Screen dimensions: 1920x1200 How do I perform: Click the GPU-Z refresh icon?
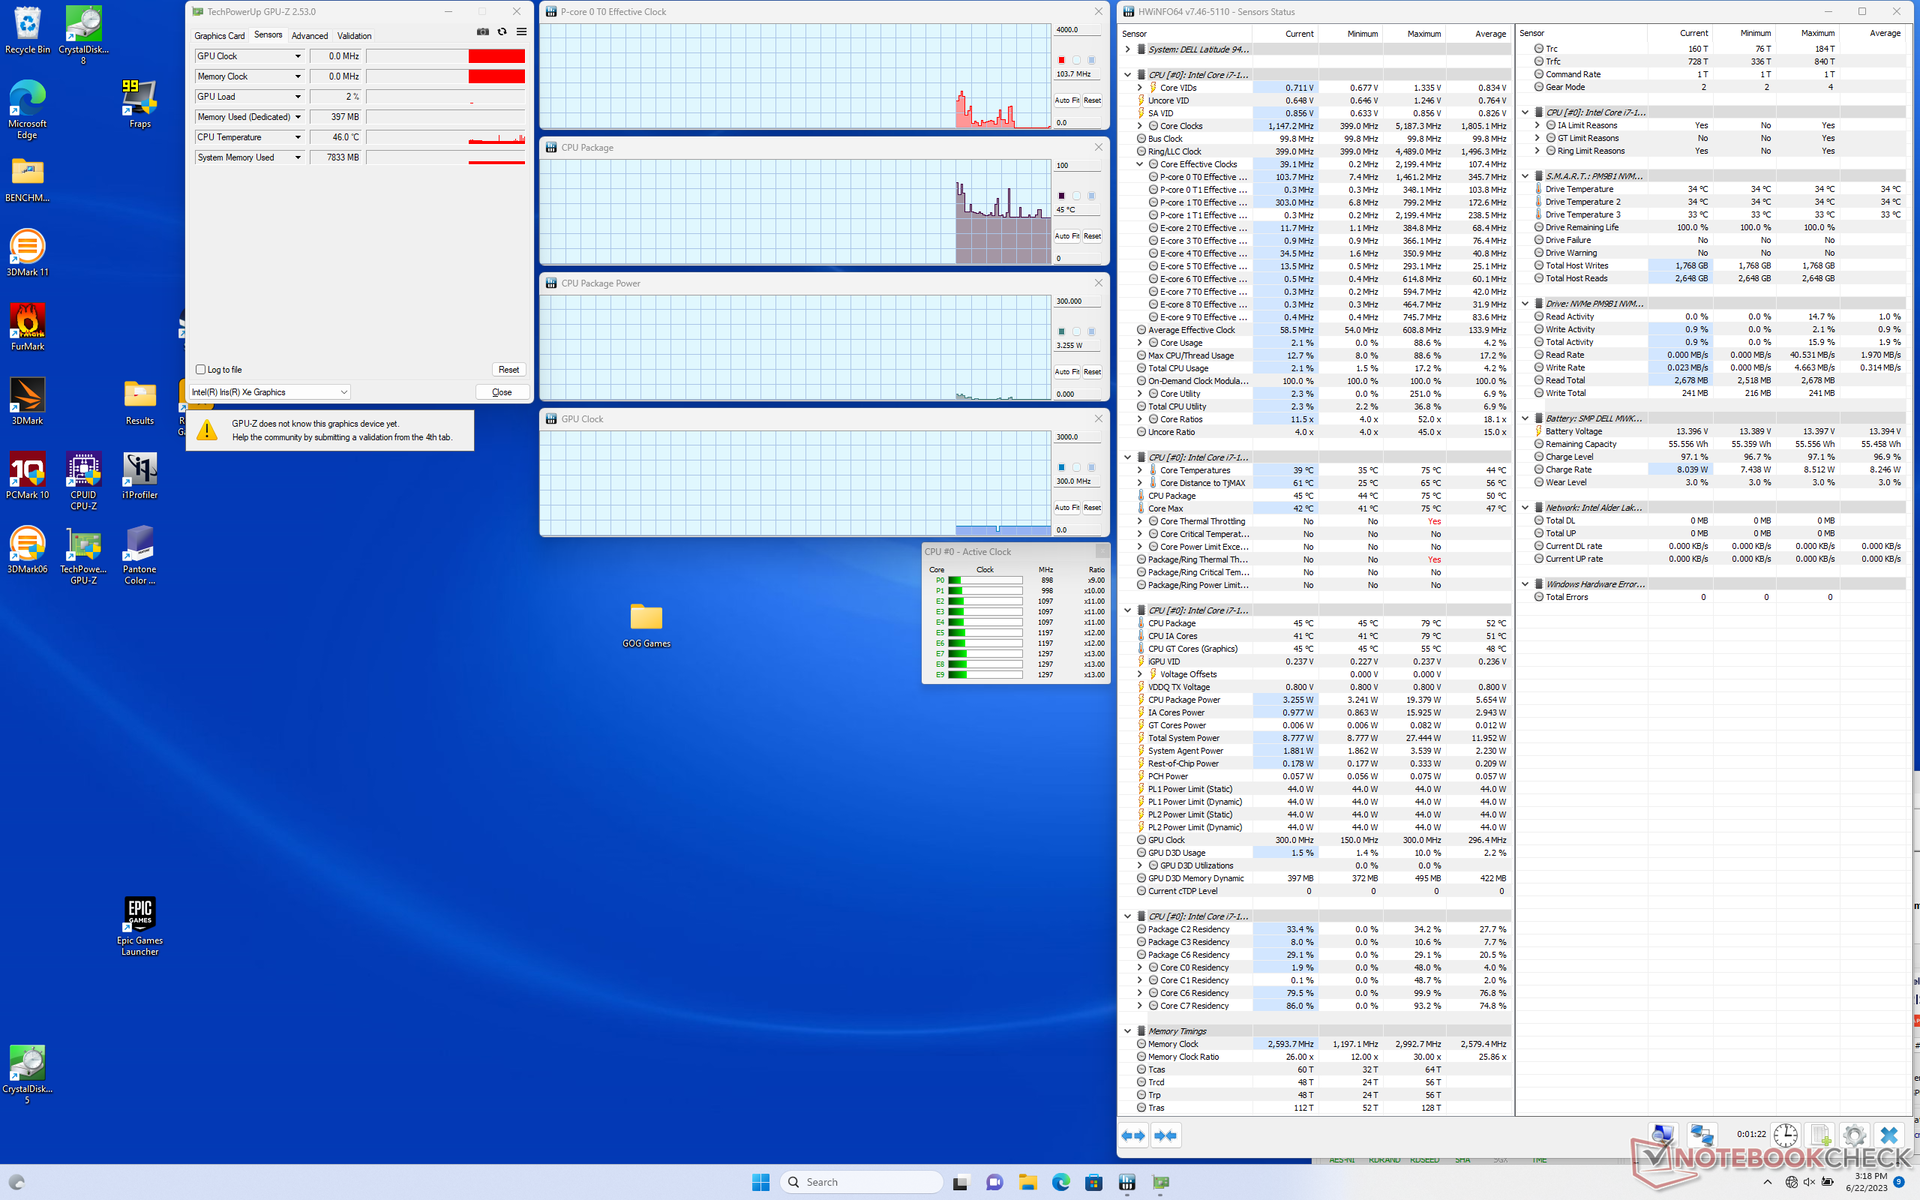[502, 33]
